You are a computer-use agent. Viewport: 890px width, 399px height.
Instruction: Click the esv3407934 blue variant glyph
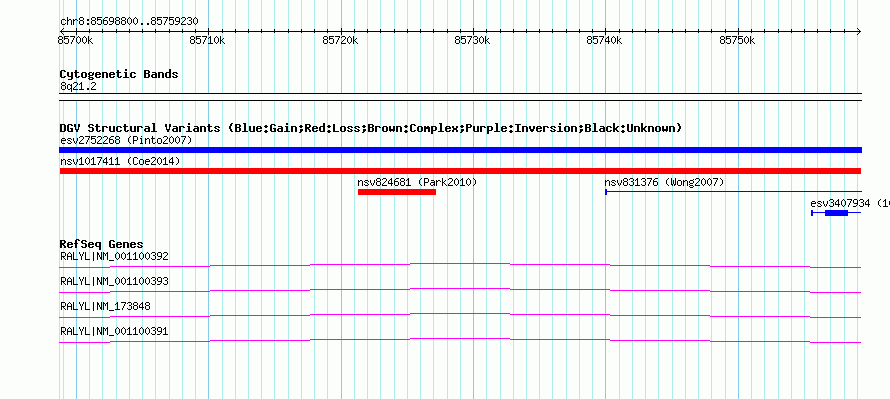point(836,213)
